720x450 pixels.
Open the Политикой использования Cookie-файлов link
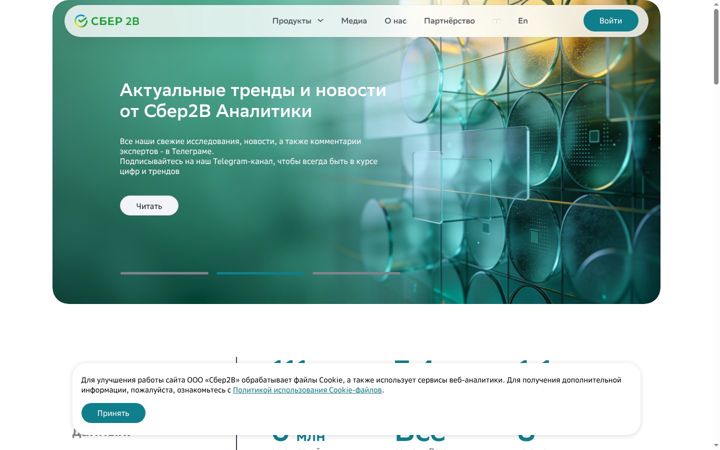pyautogui.click(x=307, y=390)
